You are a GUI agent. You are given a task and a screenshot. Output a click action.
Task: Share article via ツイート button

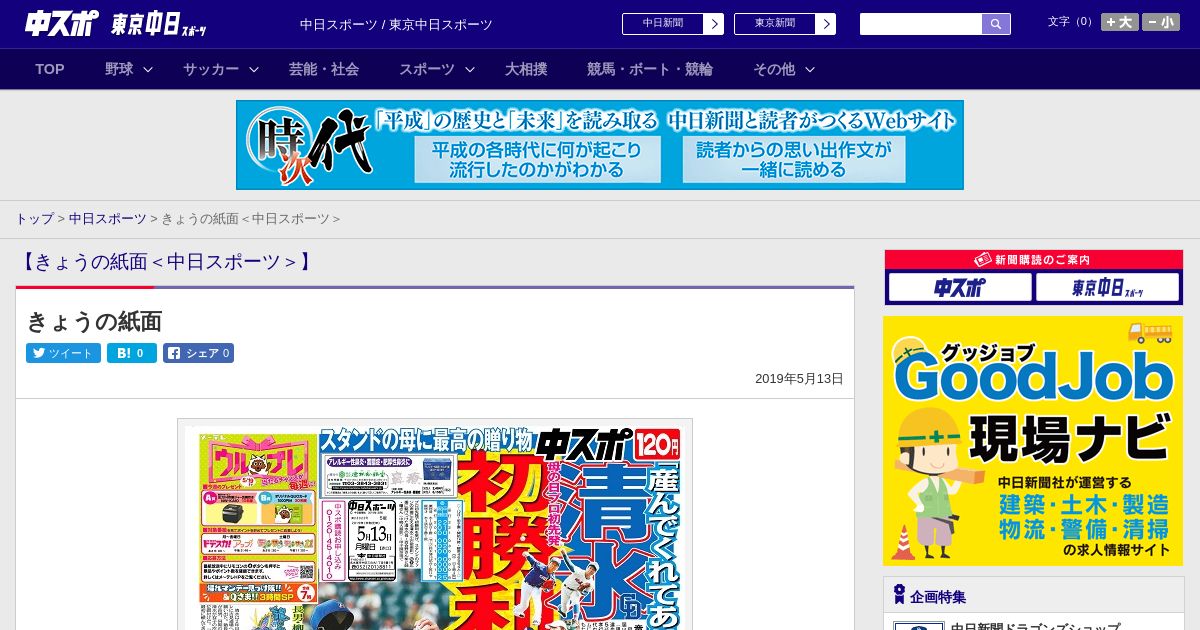63,353
